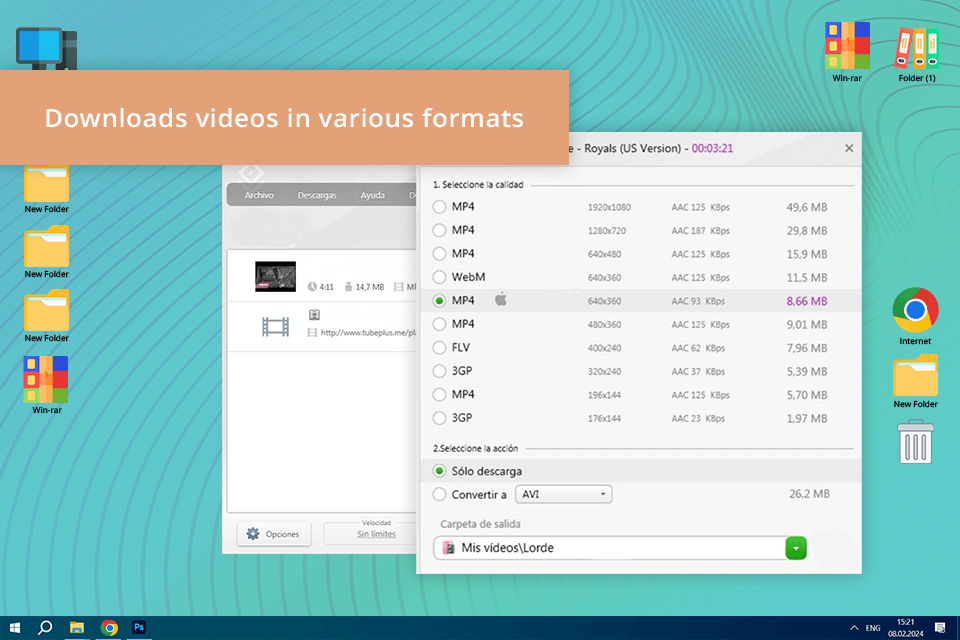Close the quality selection dialog
960x640 pixels.
click(x=849, y=148)
